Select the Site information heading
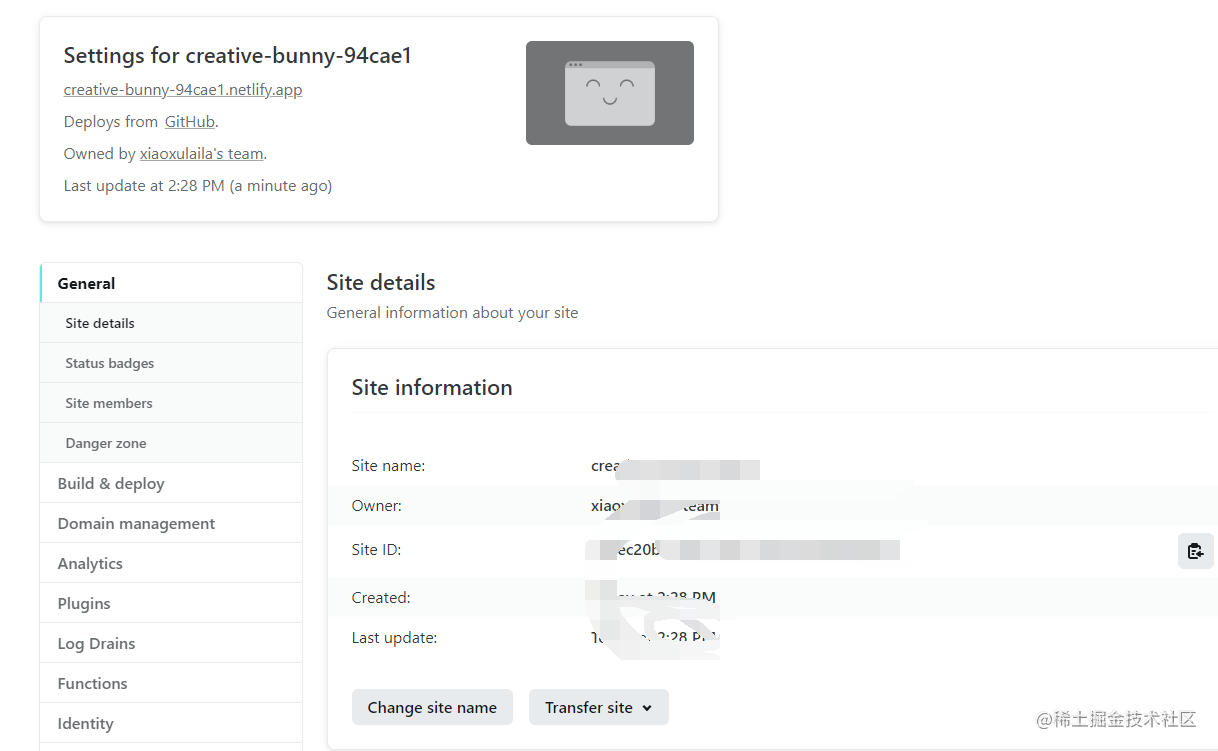The image size is (1218, 751). [x=432, y=387]
